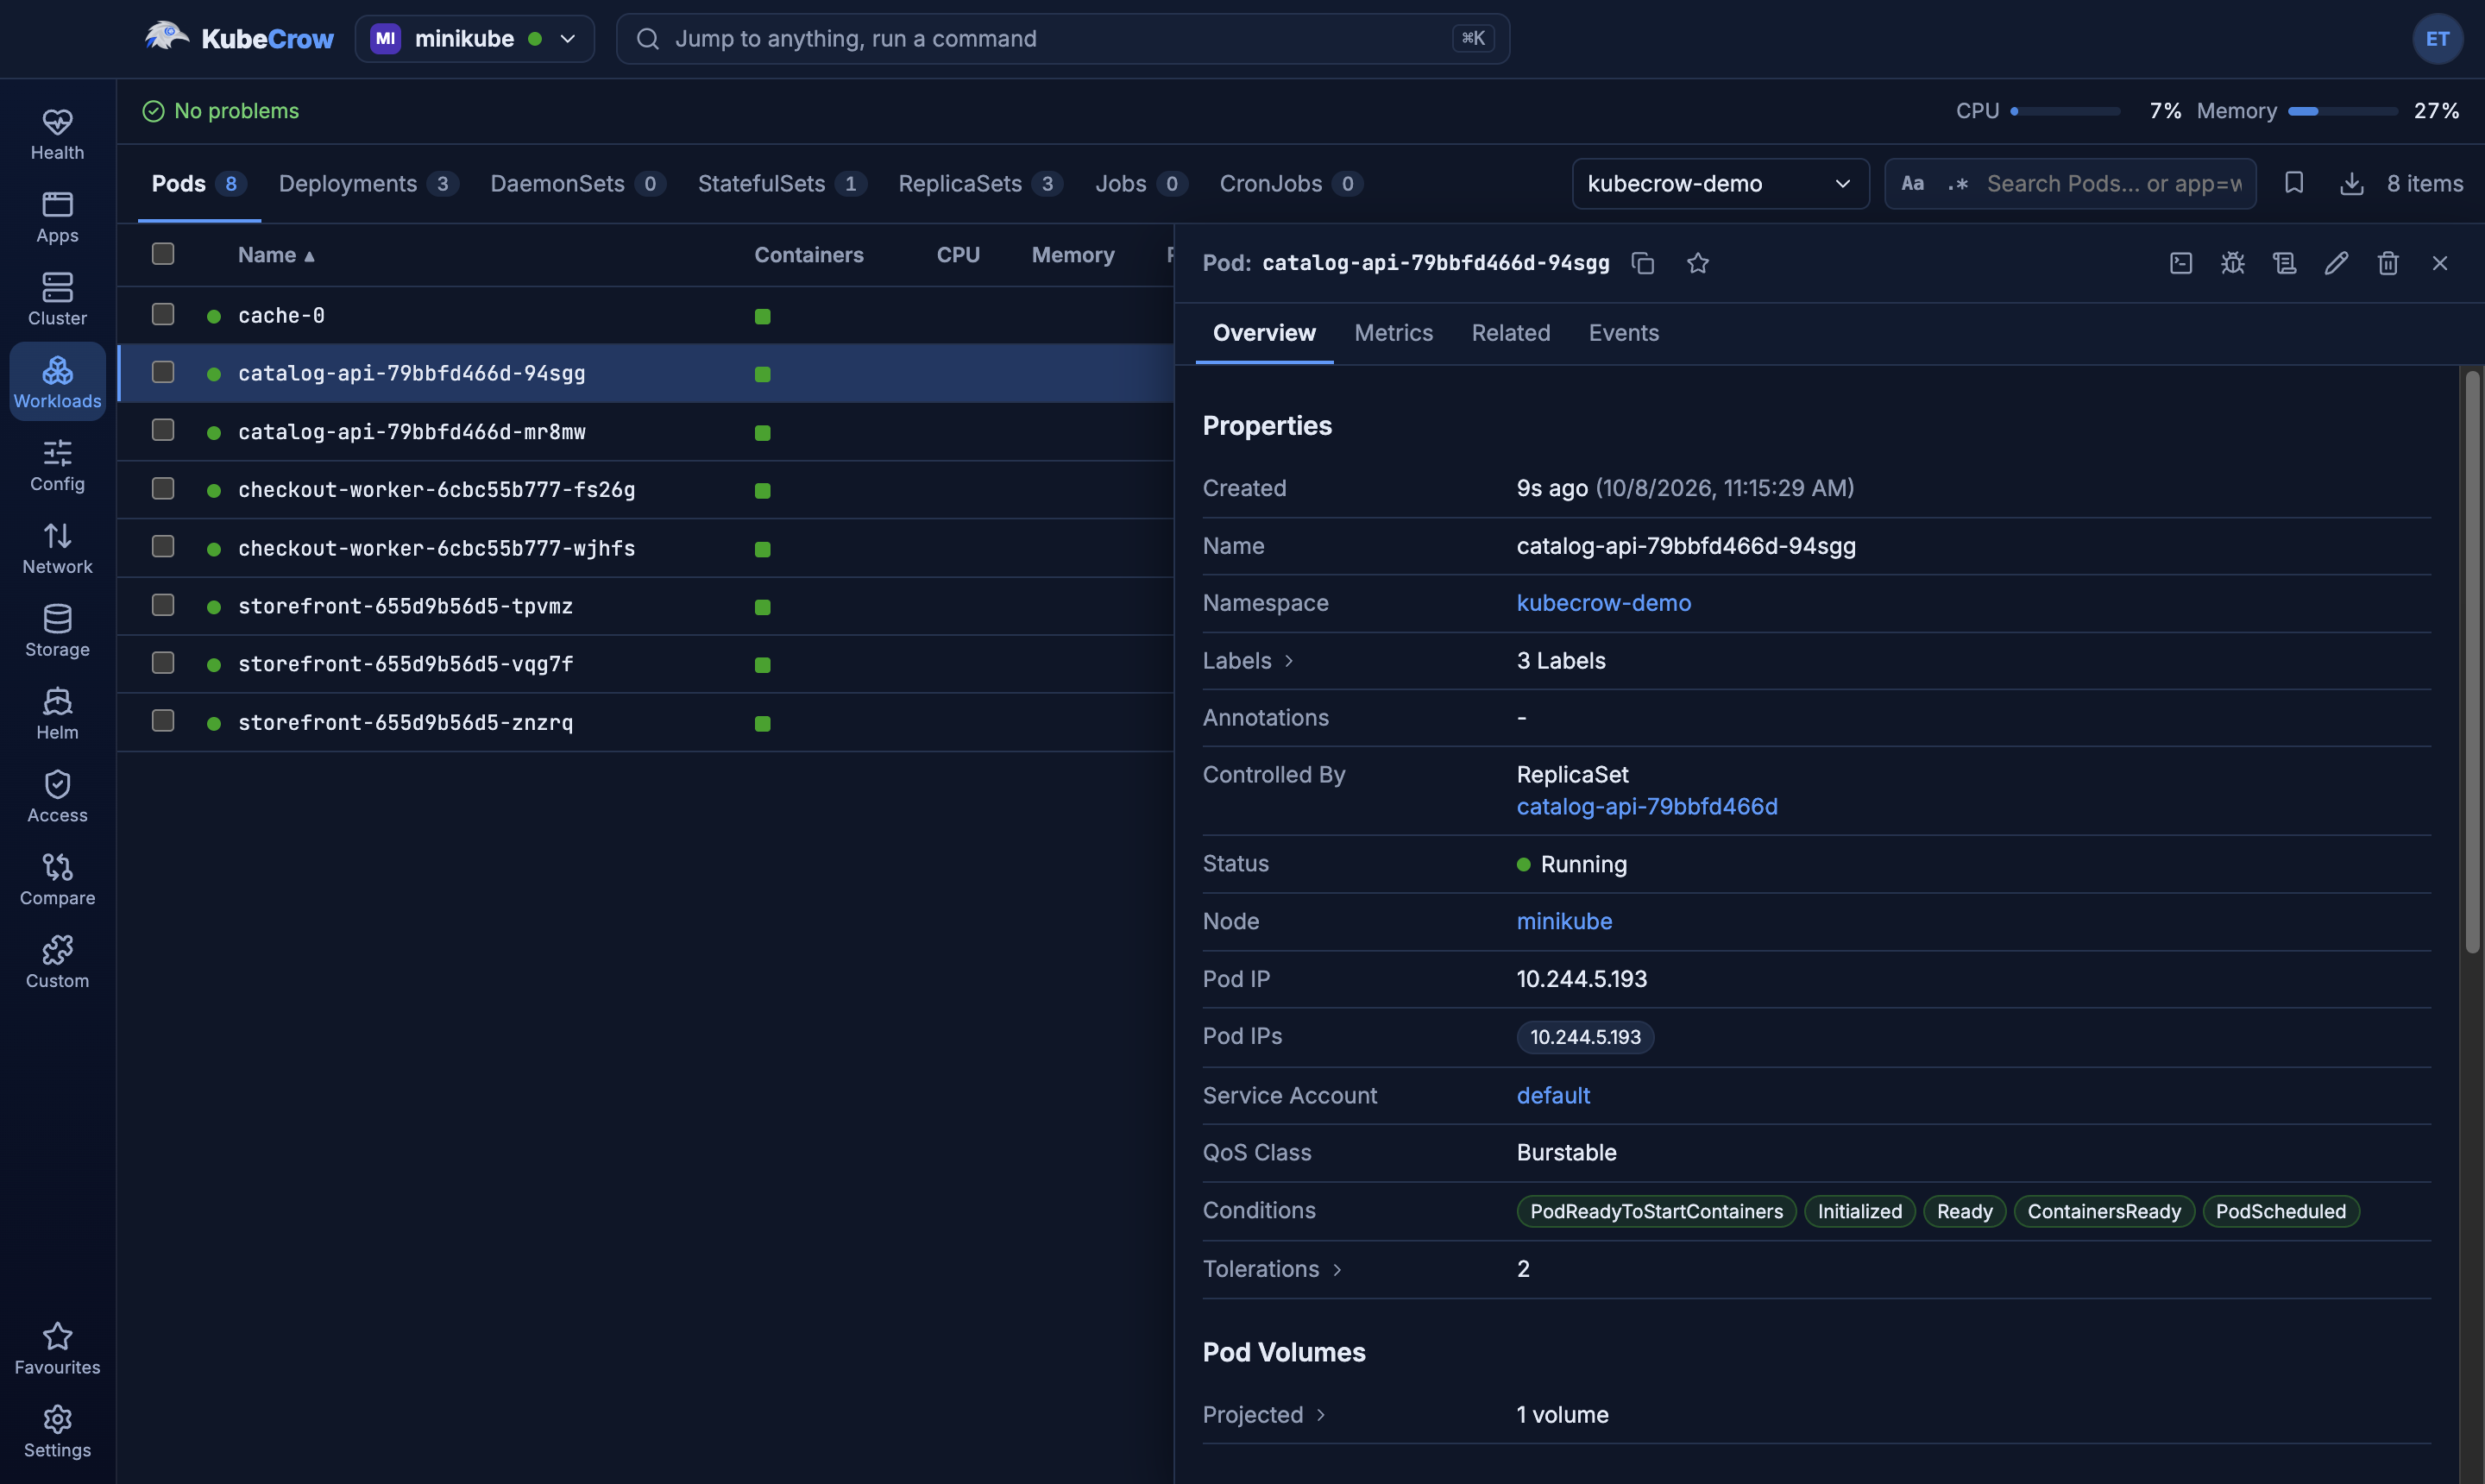This screenshot has width=2485, height=1484.
Task: Edit pod with the pencil icon
Action: point(2336,263)
